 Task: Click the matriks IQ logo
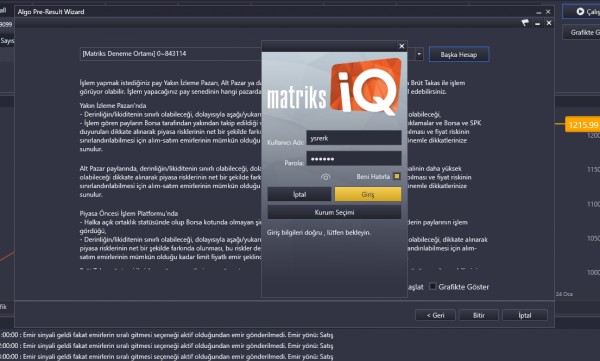click(334, 87)
